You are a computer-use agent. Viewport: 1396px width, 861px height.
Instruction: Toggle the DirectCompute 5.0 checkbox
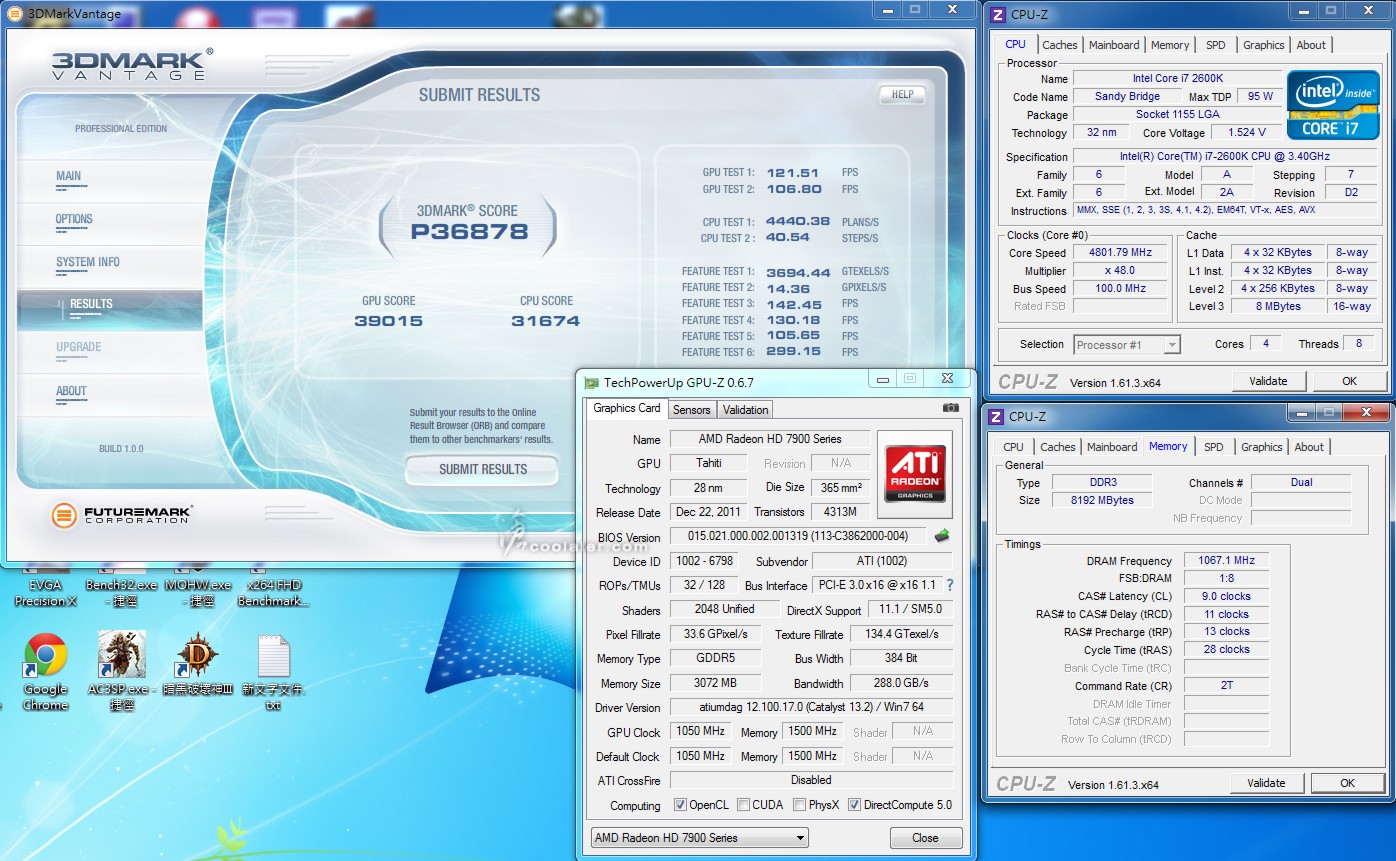(854, 805)
